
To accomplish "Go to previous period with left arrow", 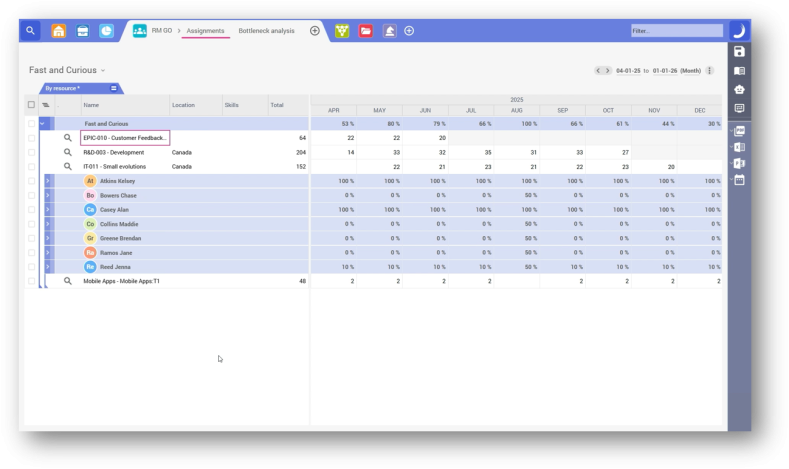I will tap(598, 71).
